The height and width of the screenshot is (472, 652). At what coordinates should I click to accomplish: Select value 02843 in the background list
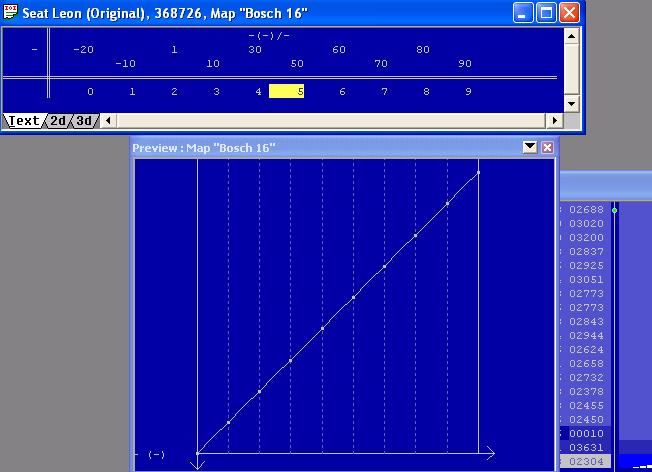point(586,321)
